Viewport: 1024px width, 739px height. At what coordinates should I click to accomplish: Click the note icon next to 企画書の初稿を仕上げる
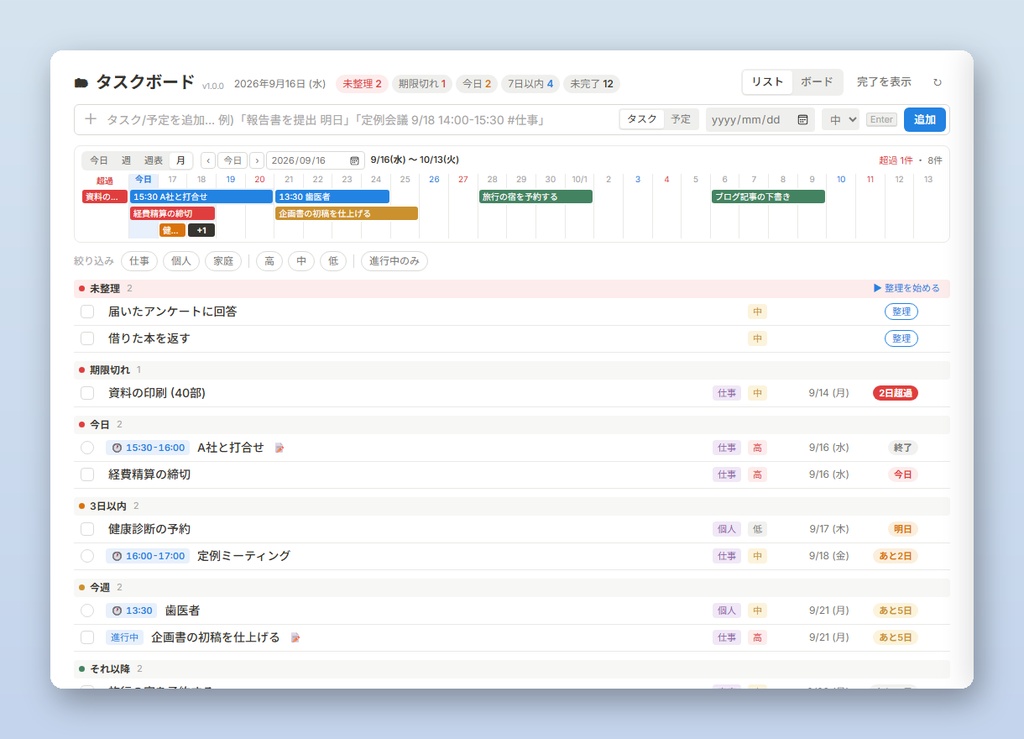tap(295, 638)
